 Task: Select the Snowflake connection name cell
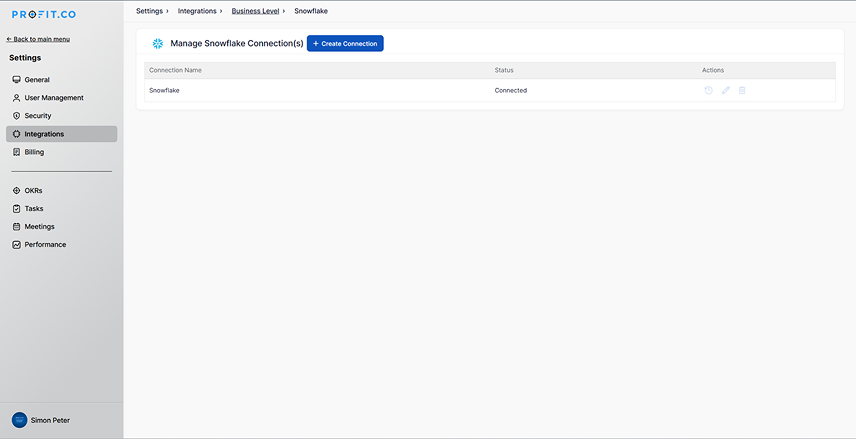pyautogui.click(x=164, y=91)
